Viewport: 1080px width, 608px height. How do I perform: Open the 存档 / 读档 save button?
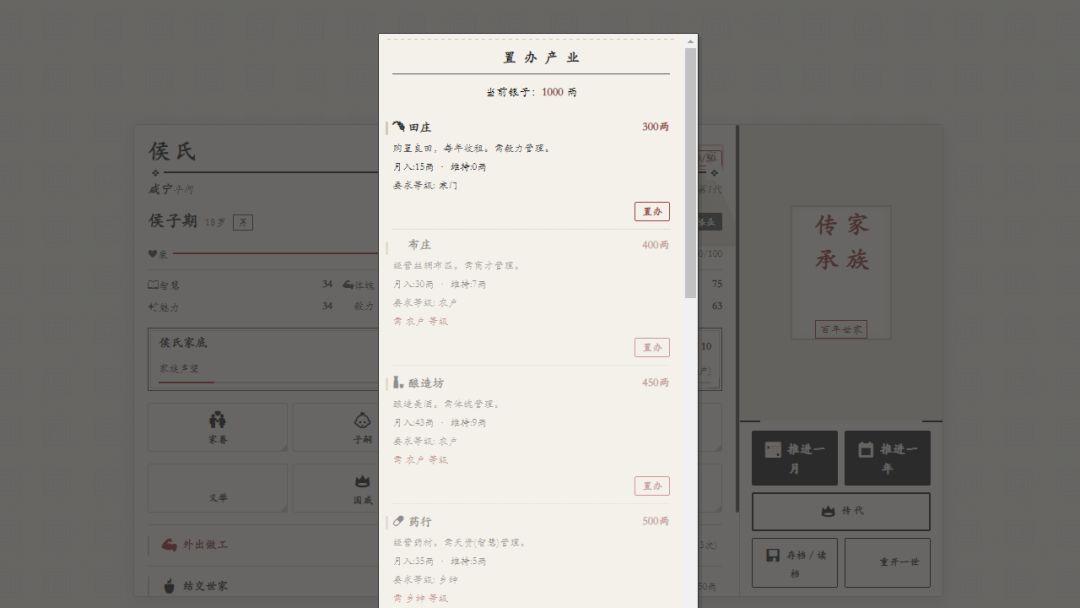tap(794, 563)
